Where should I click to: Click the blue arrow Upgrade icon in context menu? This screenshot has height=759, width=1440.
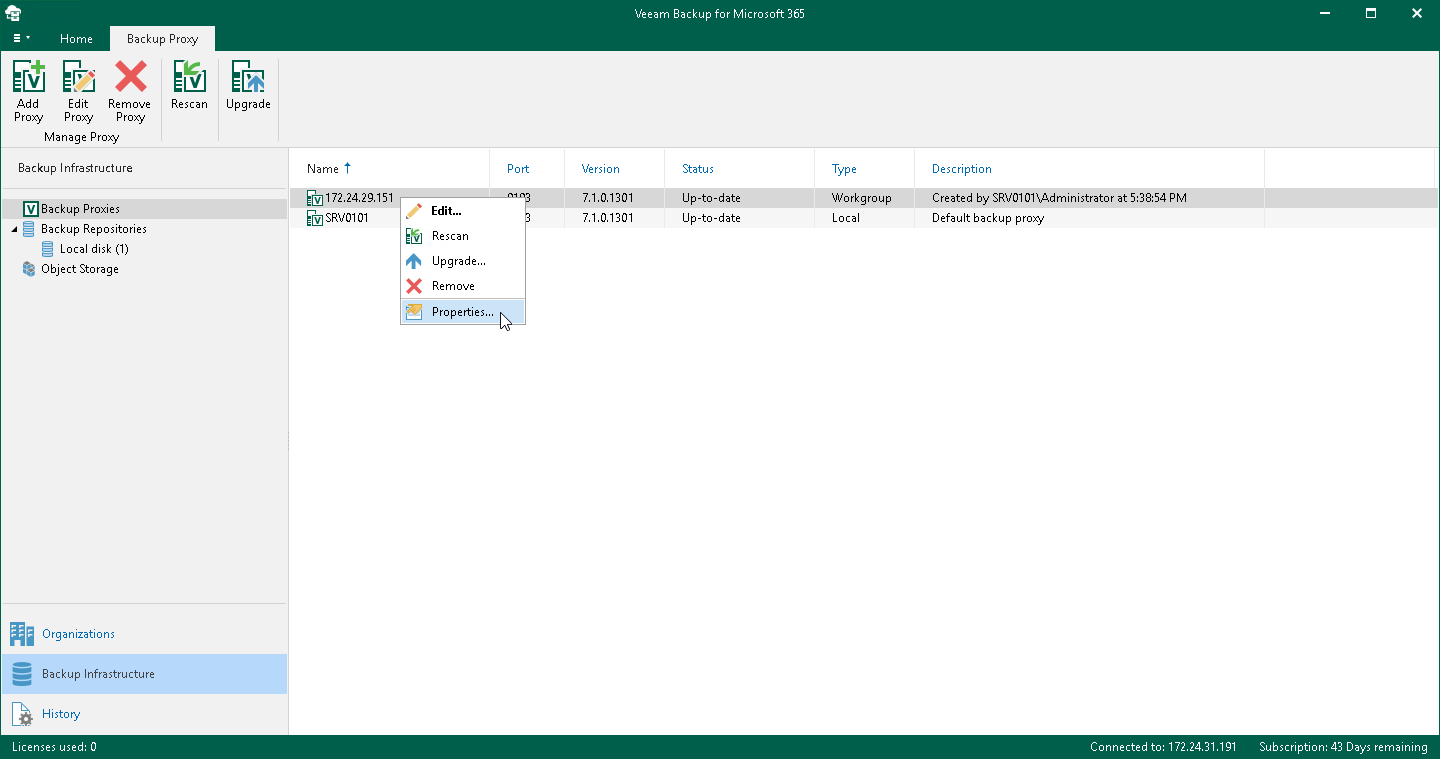tap(414, 261)
